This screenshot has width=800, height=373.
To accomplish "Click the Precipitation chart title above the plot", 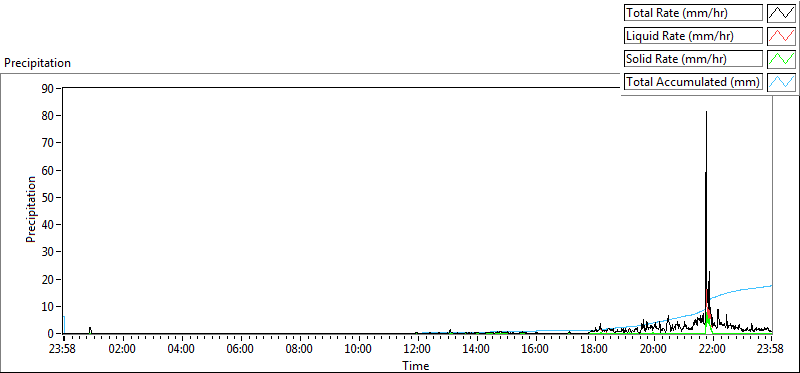I will coord(37,63).
